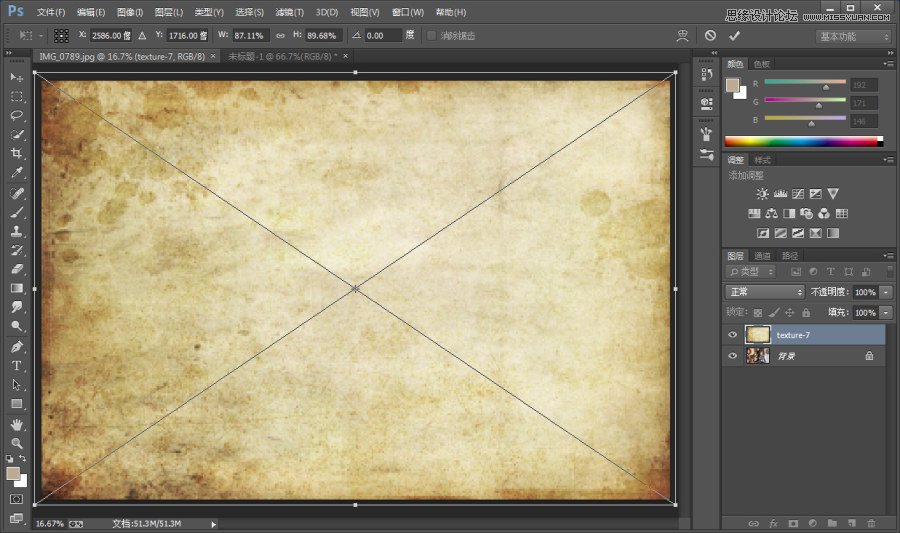Viewport: 900px width, 533px height.
Task: Open the opacity 不透明度 slider dropdown
Action: click(x=886, y=292)
